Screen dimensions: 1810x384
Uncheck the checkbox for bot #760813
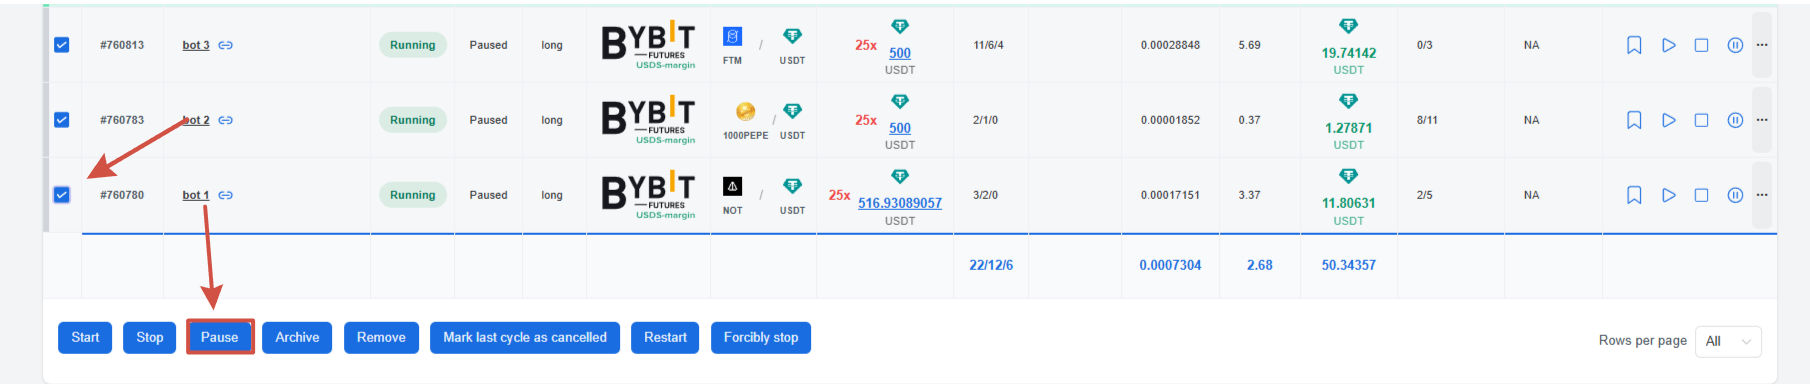pos(61,45)
